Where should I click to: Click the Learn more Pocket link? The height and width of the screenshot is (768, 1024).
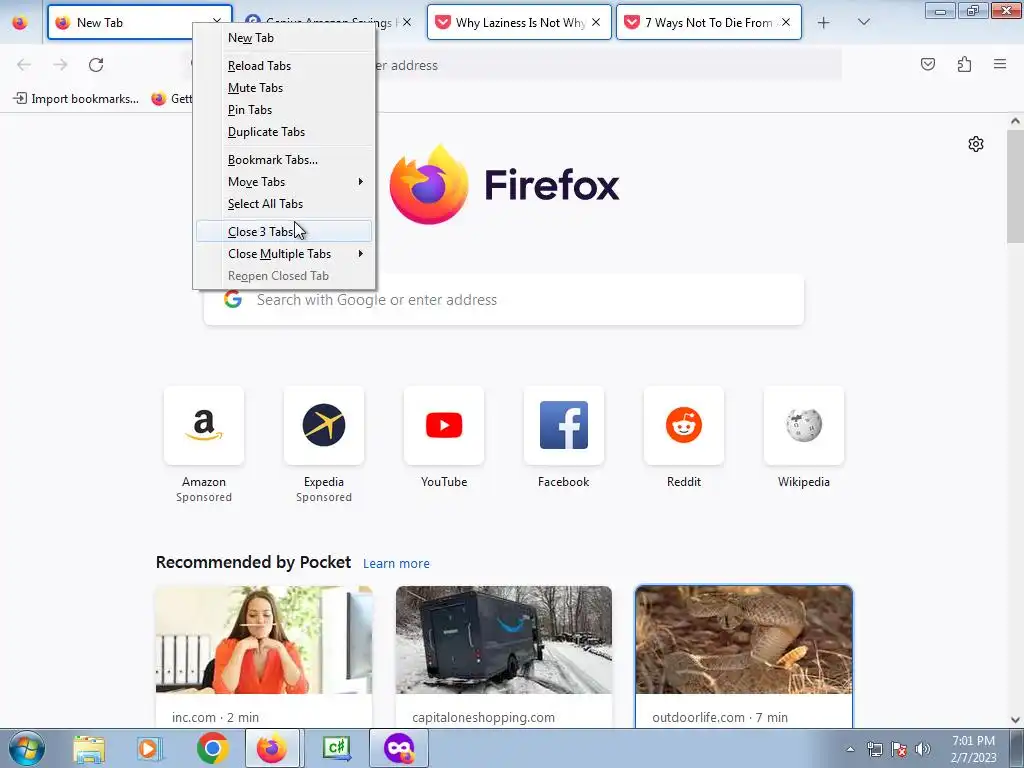click(x=396, y=564)
